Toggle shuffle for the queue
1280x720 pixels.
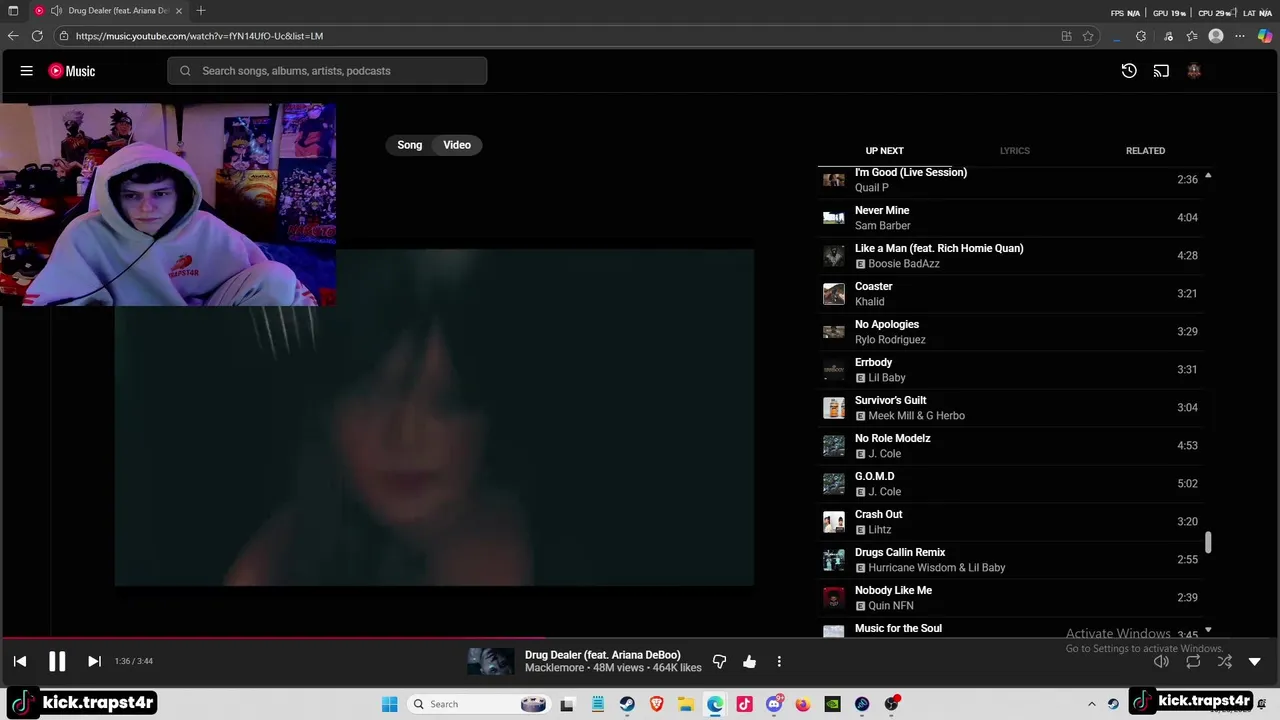1225,661
